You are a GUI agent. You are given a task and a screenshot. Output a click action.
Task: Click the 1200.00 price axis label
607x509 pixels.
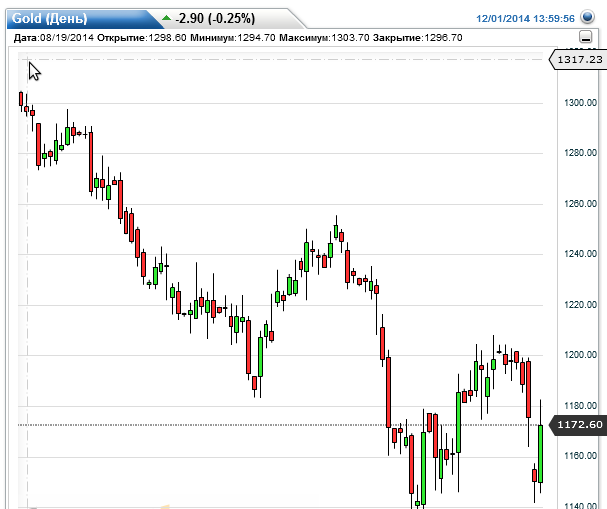click(580, 355)
